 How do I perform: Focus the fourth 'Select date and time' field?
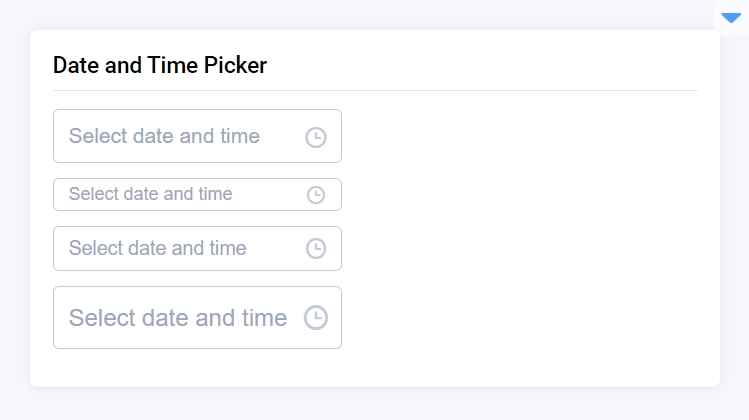point(180,318)
